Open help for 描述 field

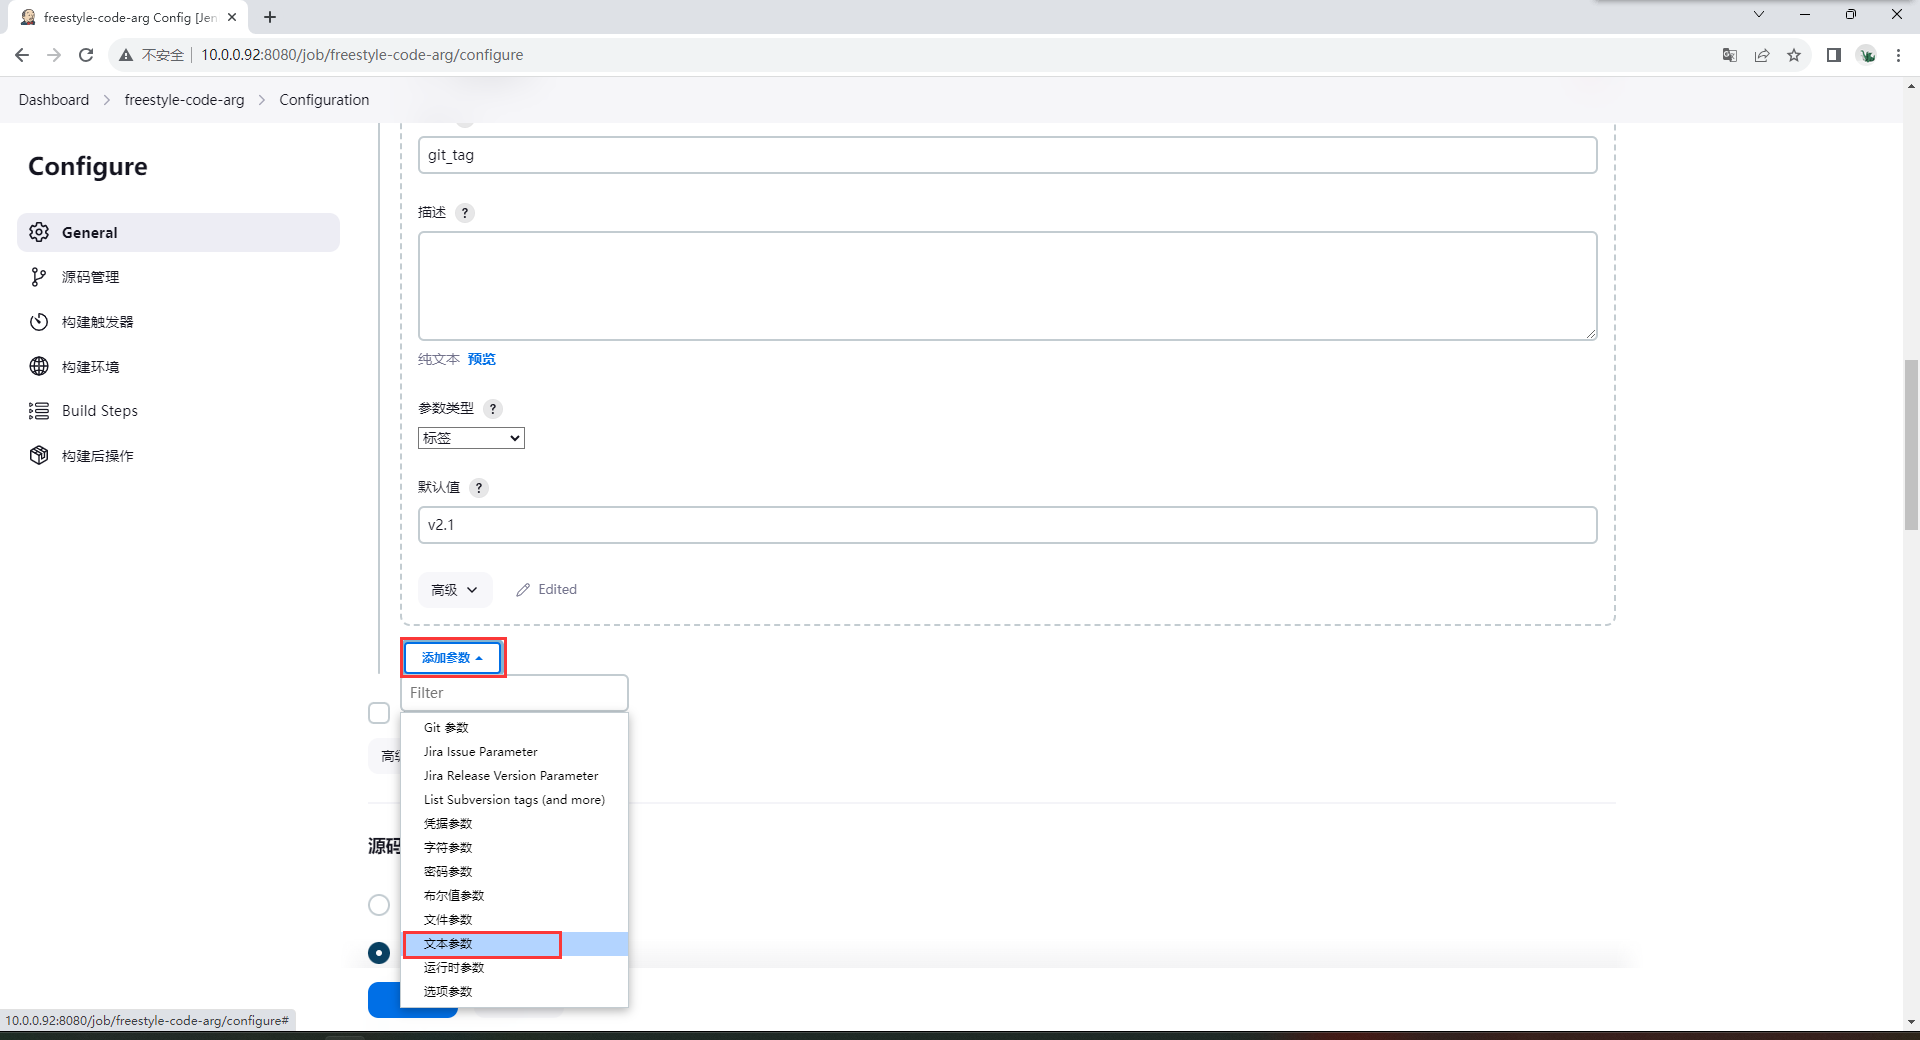tap(465, 213)
